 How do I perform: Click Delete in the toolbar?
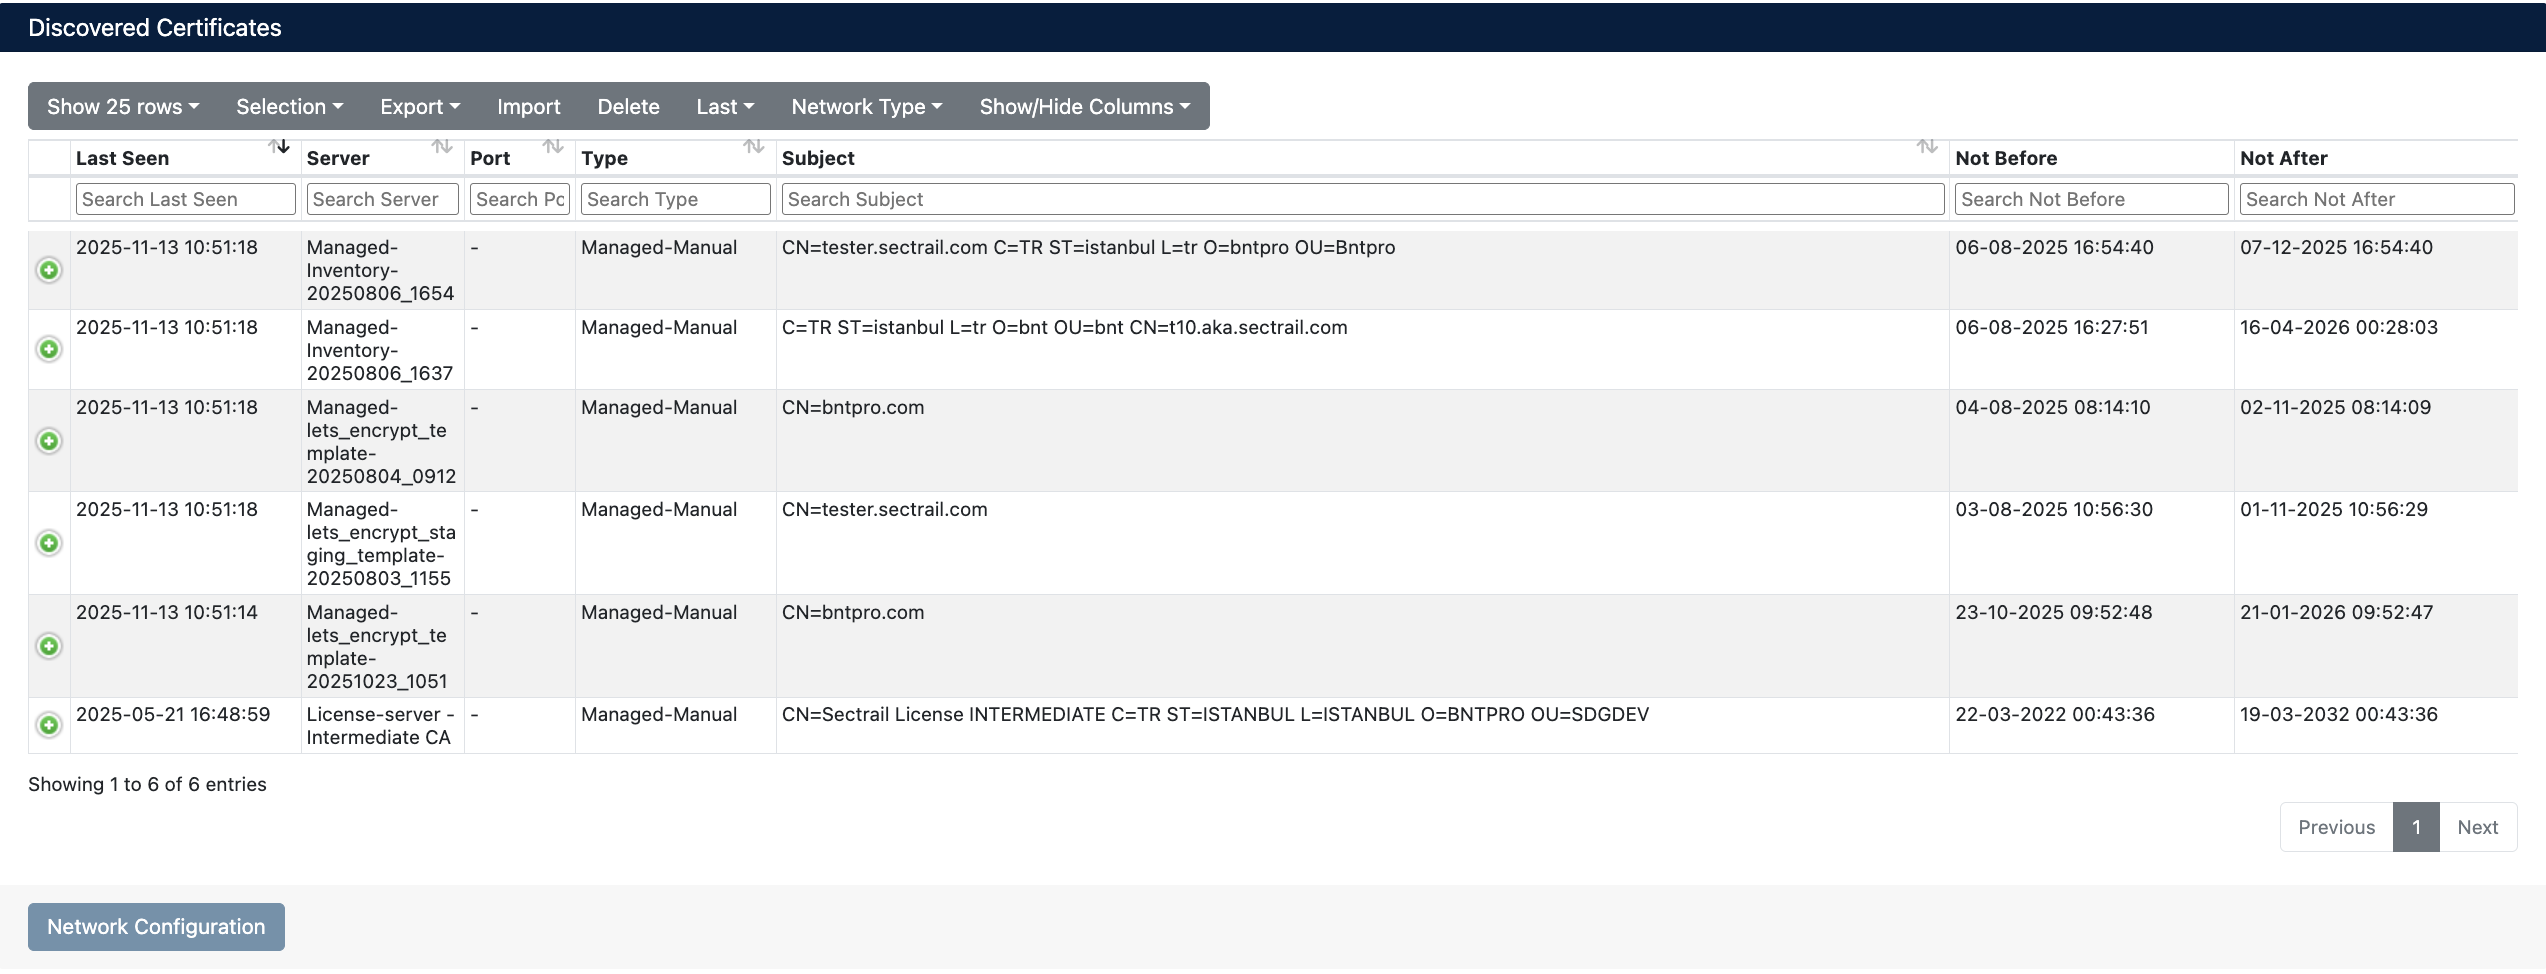pyautogui.click(x=628, y=106)
